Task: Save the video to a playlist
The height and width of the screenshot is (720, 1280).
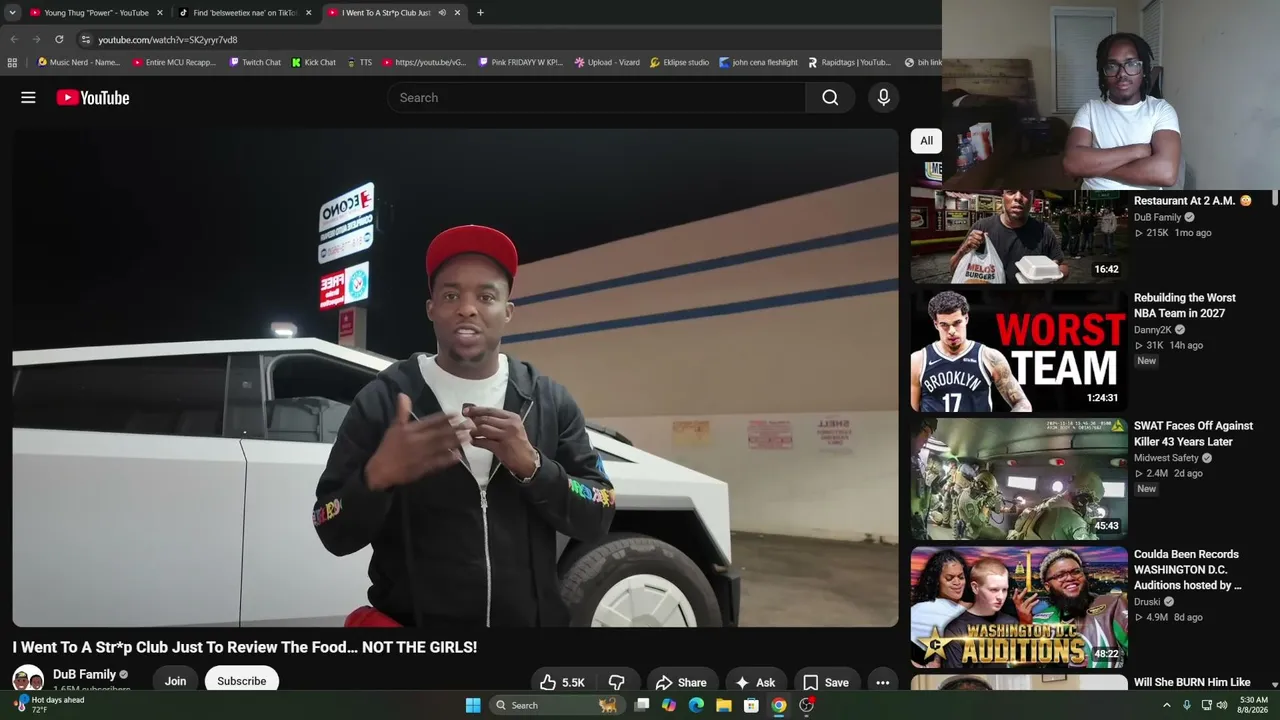Action: 826,682
